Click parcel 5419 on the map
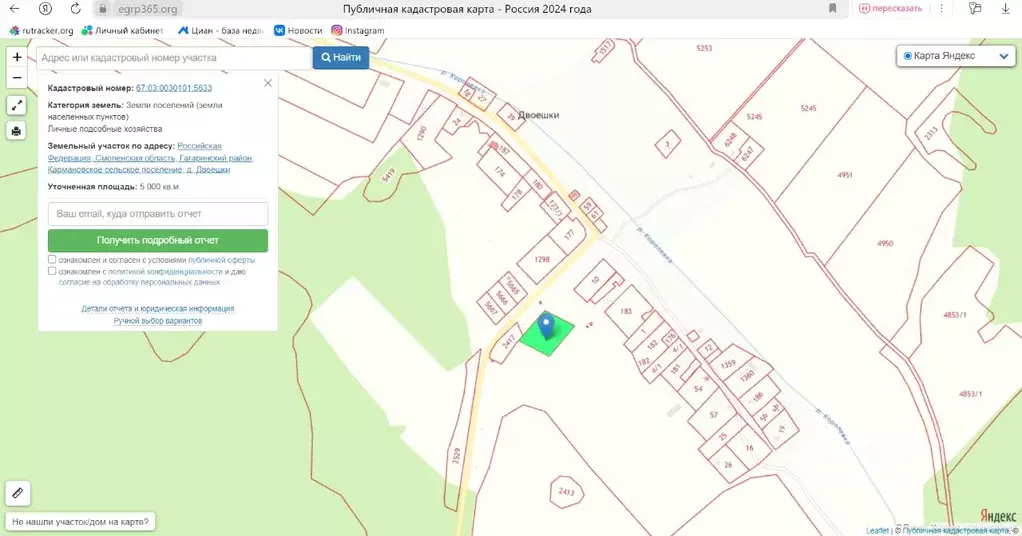1022x536 pixels. [388, 175]
